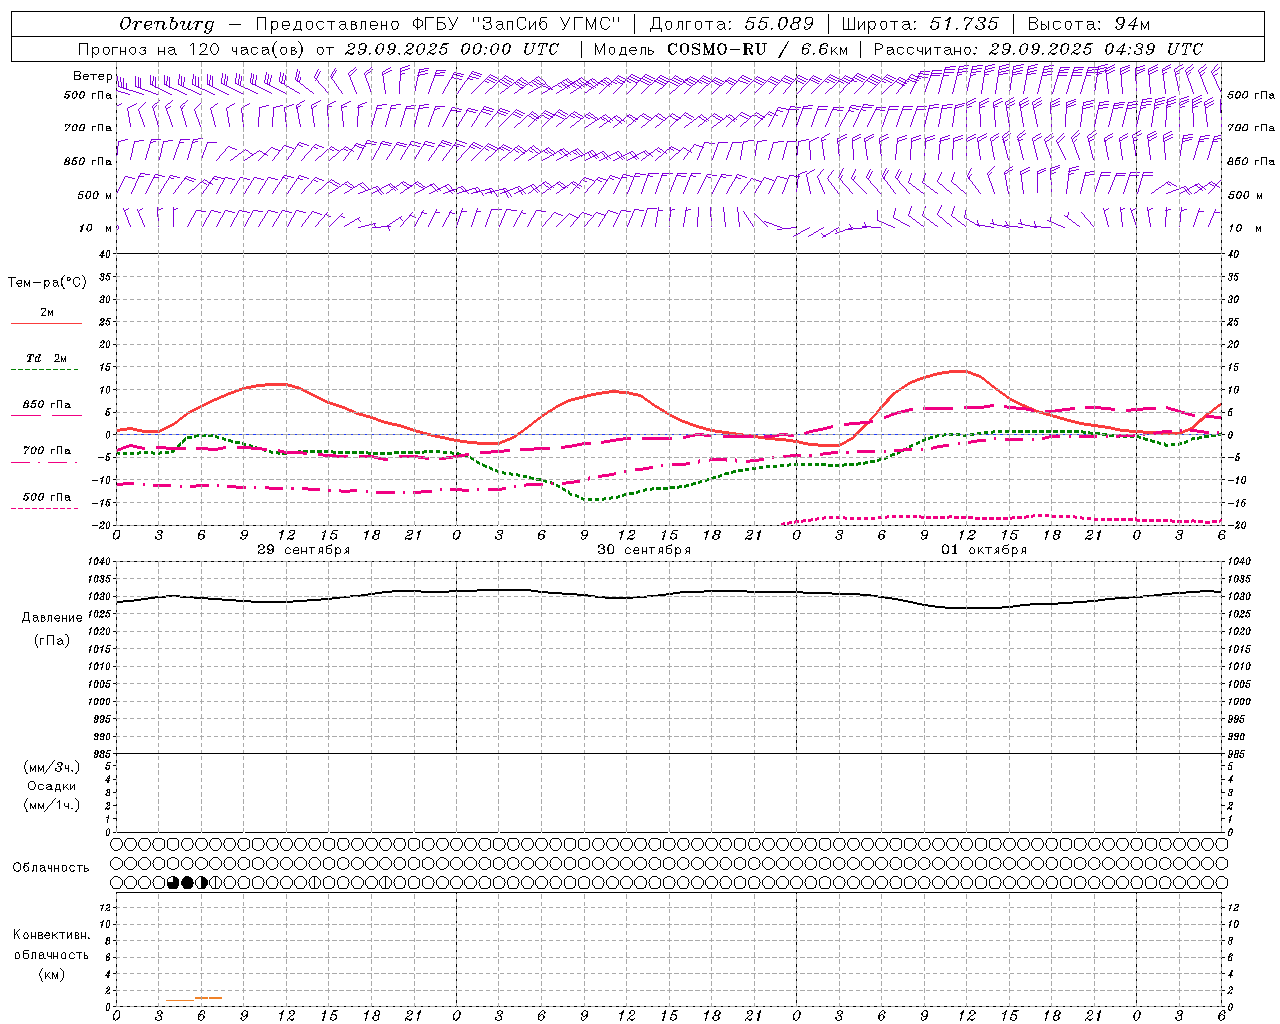Click the "Осадки" precipitation label
The width and height of the screenshot is (1280, 1024).
point(52,786)
